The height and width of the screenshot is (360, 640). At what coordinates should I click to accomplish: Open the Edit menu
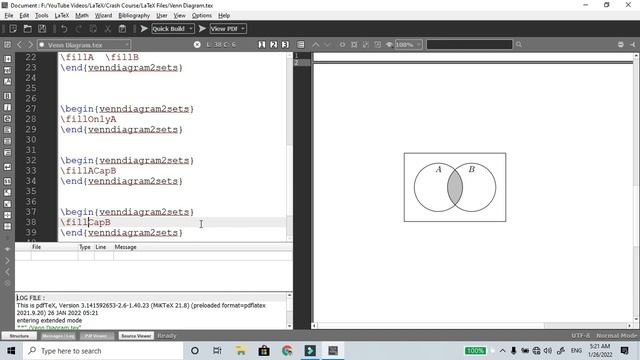tap(24, 16)
